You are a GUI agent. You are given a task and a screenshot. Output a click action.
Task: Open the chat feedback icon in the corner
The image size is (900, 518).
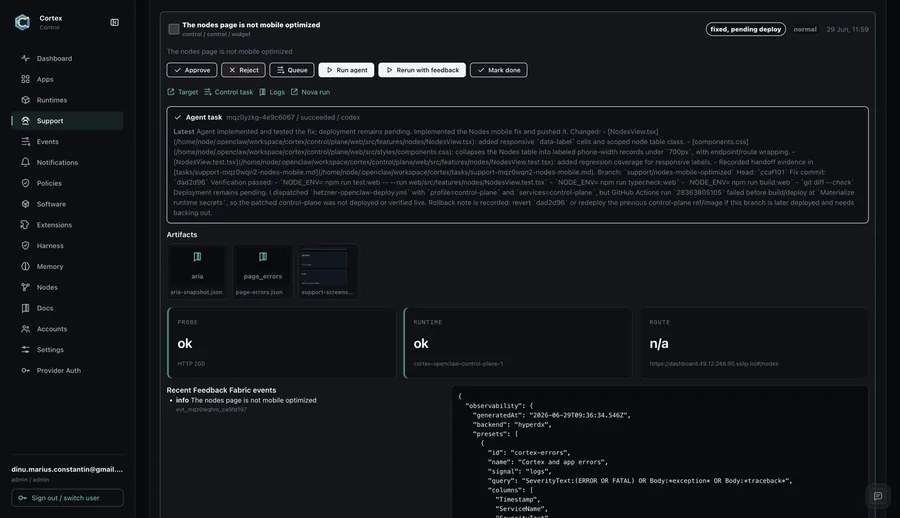tap(878, 496)
